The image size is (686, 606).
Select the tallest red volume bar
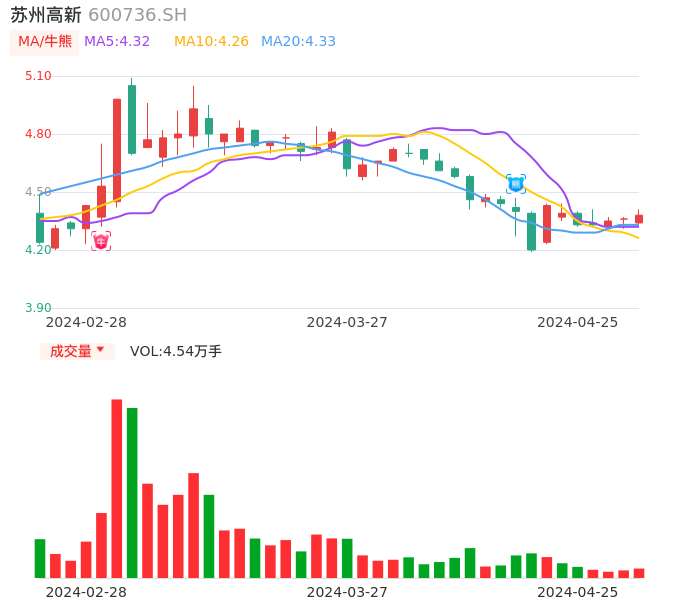pyautogui.click(x=117, y=488)
